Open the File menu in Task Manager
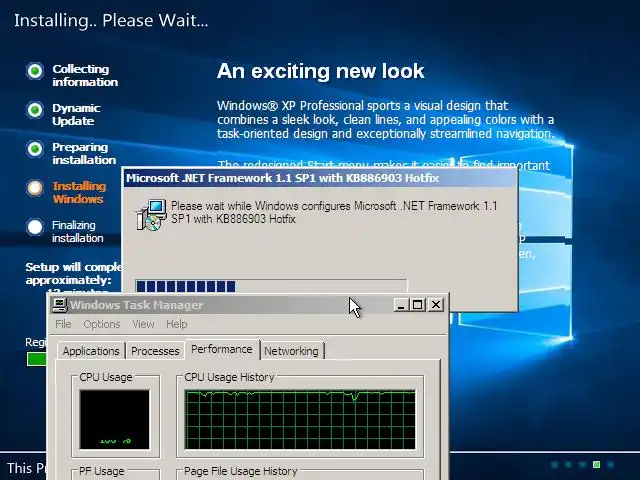The height and width of the screenshot is (480, 640). (63, 324)
